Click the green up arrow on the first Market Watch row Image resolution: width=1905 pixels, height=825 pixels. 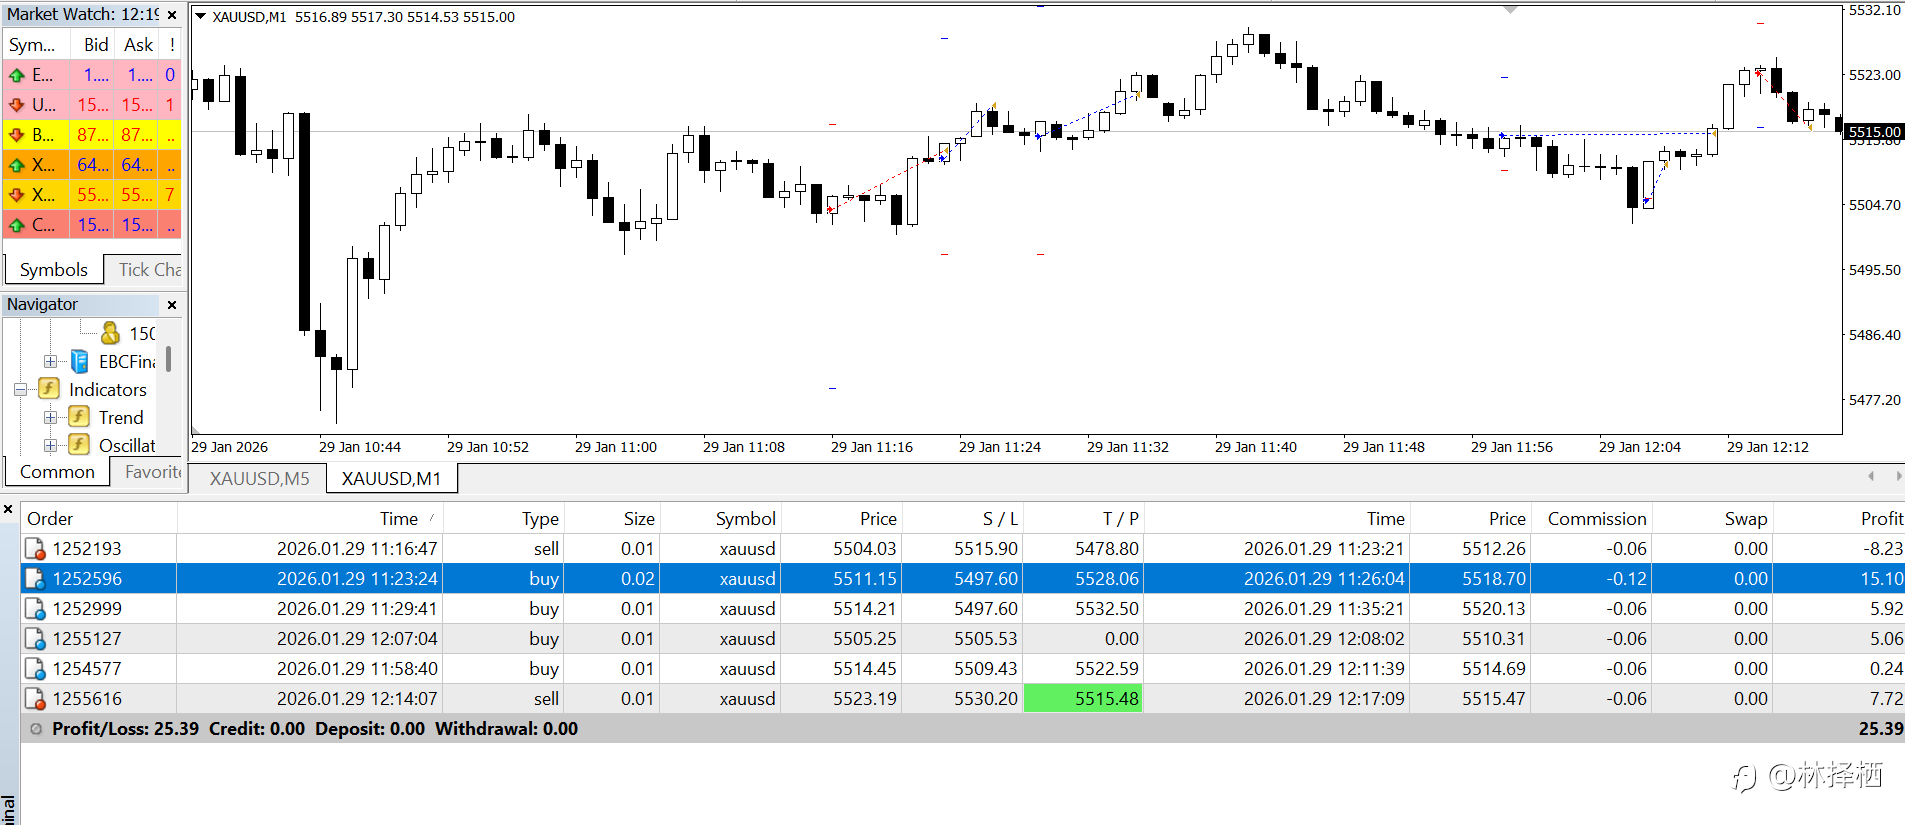[17, 75]
